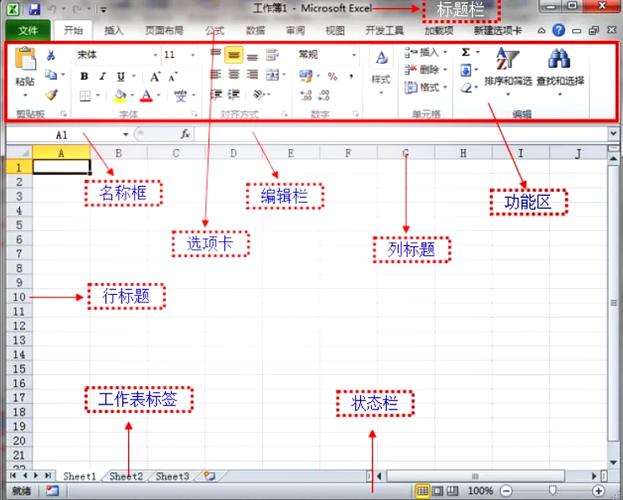The image size is (623, 500).
Task: Click the Copy icon
Action: [x=51, y=74]
